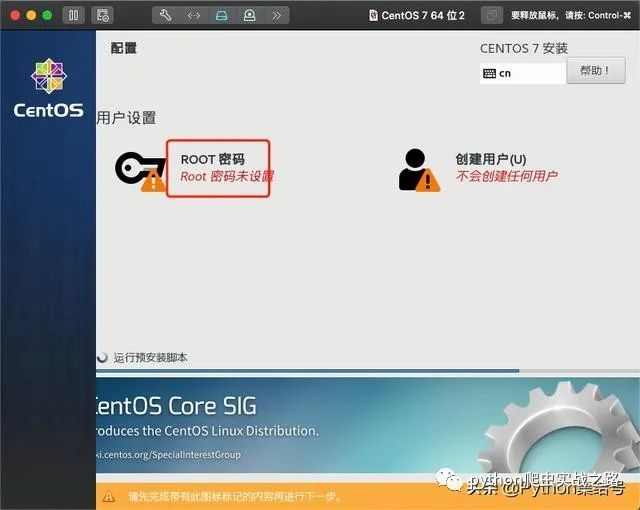Click the network adapter arrows icon

193,16
